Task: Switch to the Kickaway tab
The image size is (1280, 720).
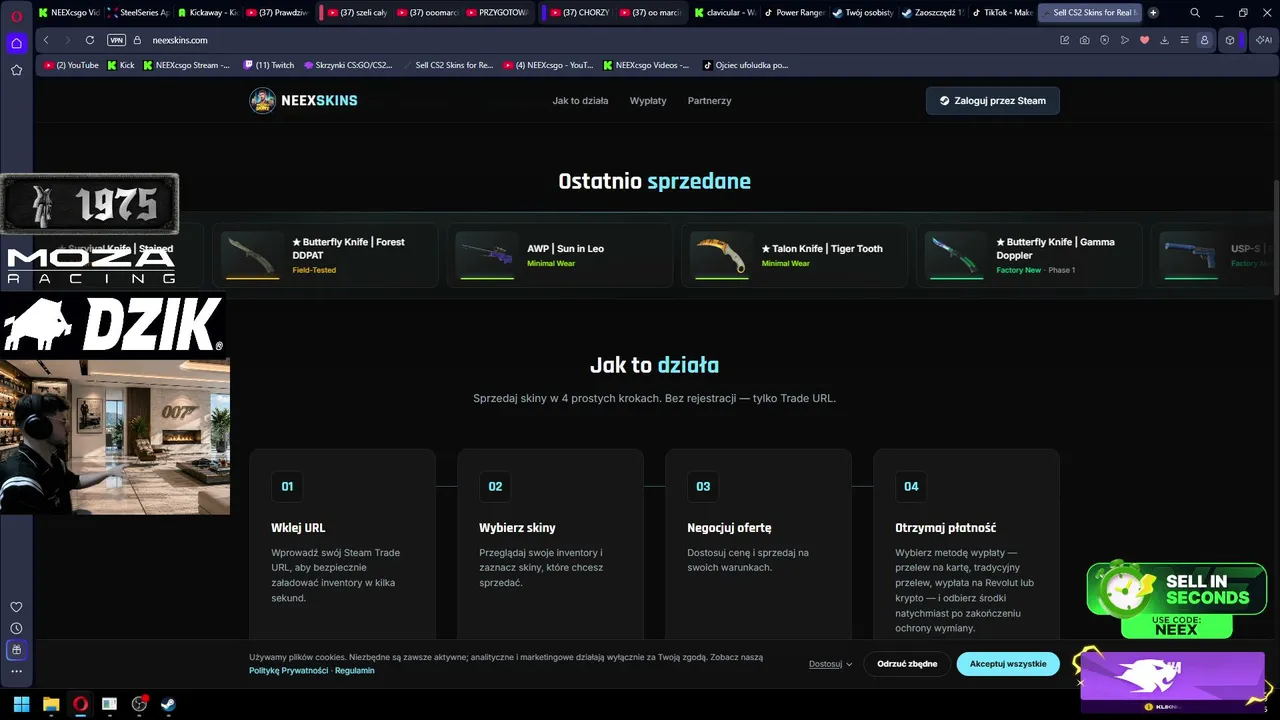Action: (x=207, y=13)
